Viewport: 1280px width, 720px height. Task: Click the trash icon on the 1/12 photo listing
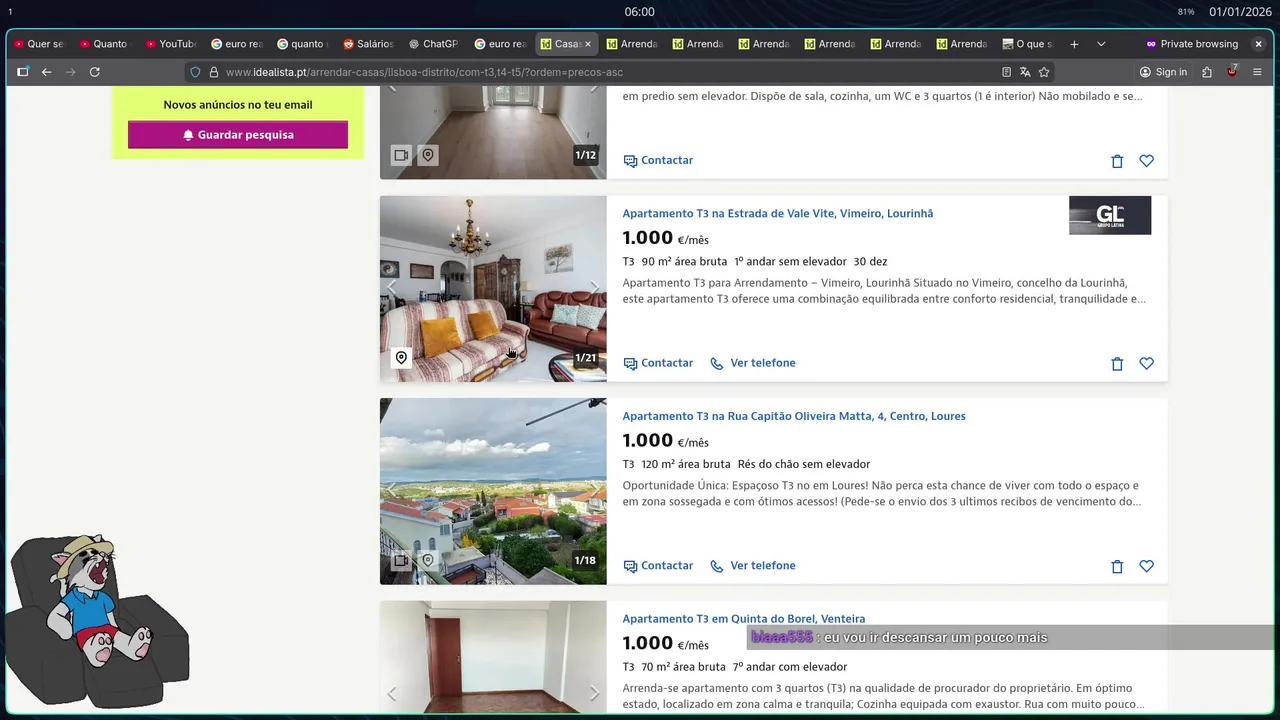(1117, 161)
